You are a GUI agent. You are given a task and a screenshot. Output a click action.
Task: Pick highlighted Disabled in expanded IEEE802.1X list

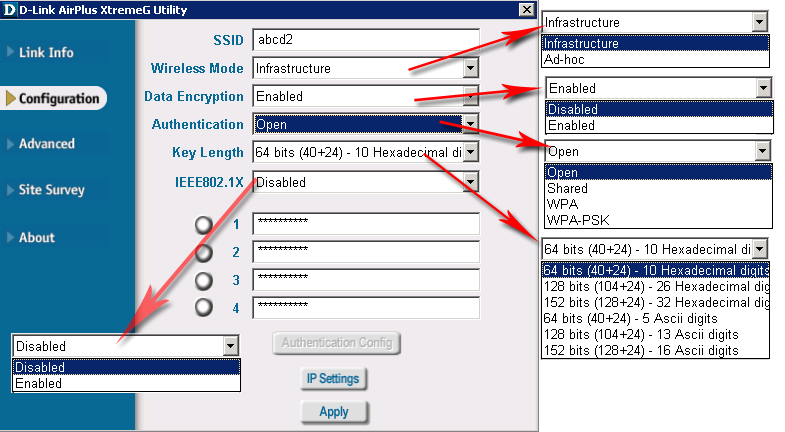click(x=126, y=367)
